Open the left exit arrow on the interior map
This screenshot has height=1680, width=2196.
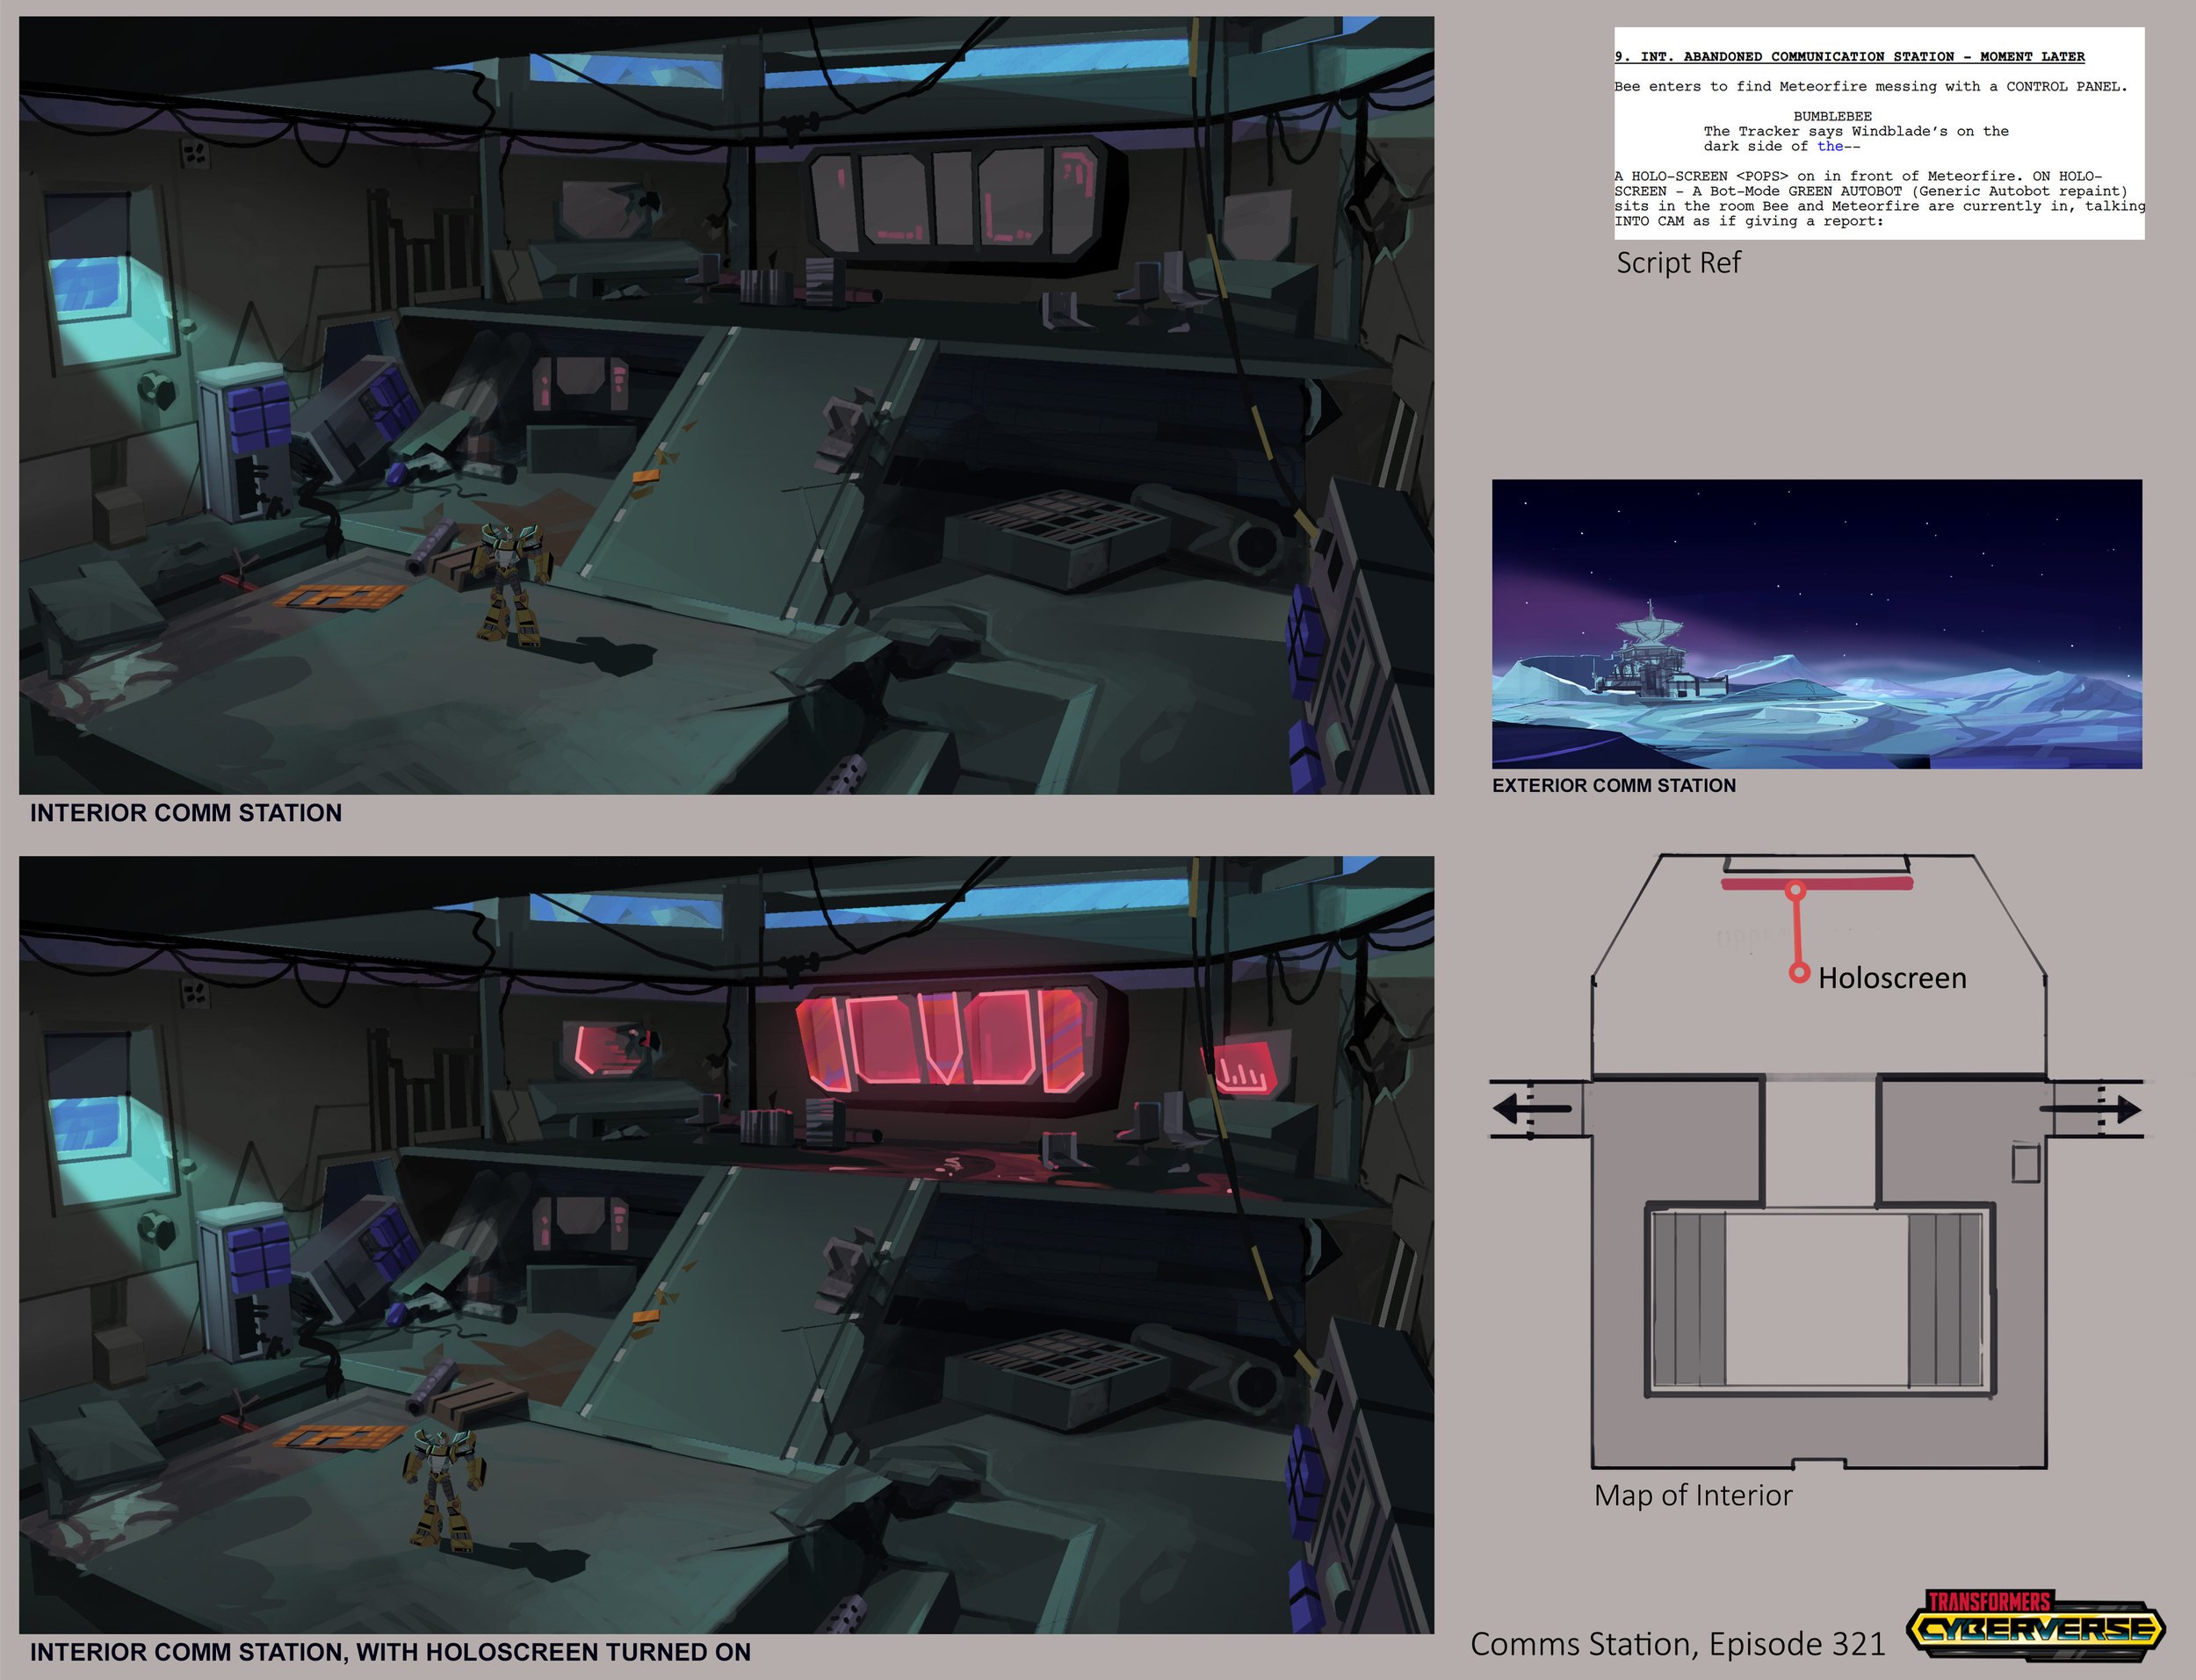(x=1530, y=1108)
